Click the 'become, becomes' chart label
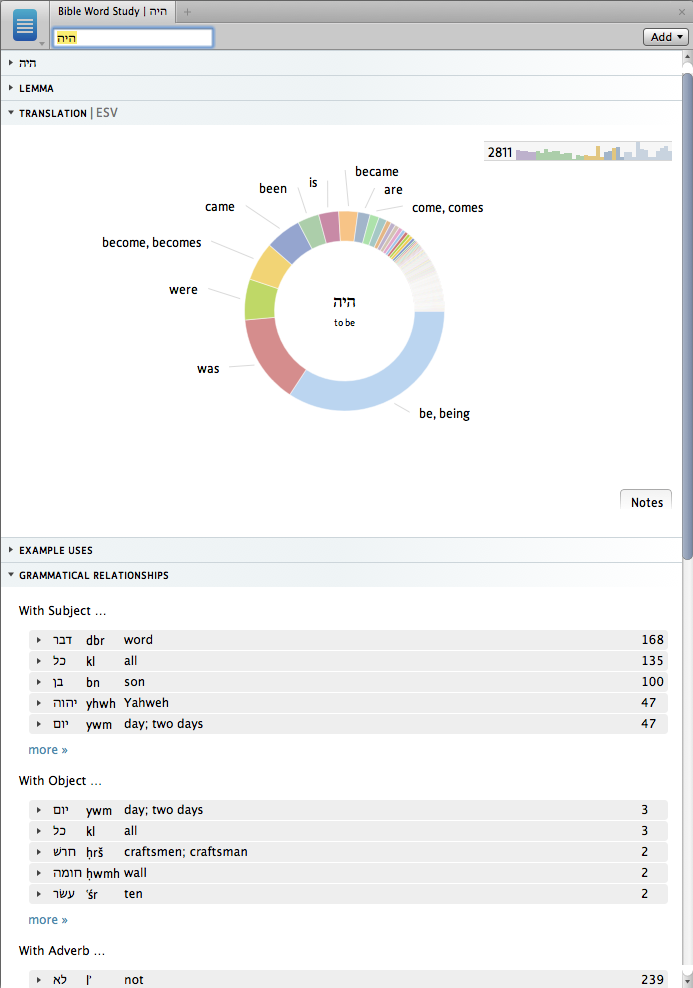 click(152, 243)
